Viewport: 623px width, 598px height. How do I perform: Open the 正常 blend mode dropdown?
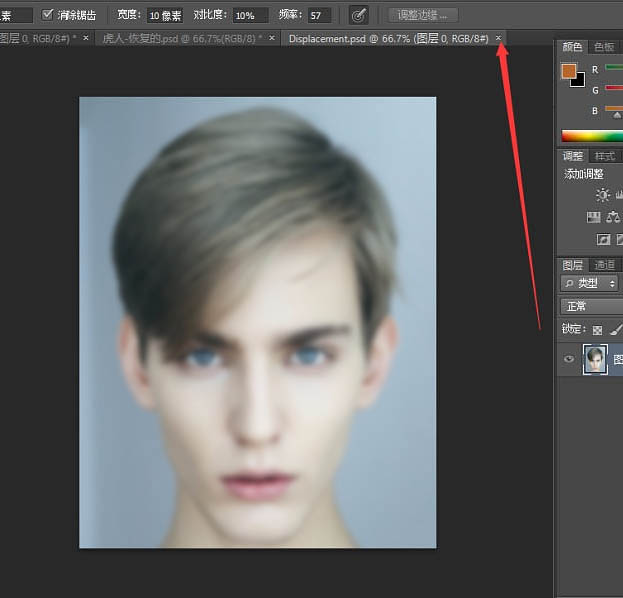(x=592, y=306)
